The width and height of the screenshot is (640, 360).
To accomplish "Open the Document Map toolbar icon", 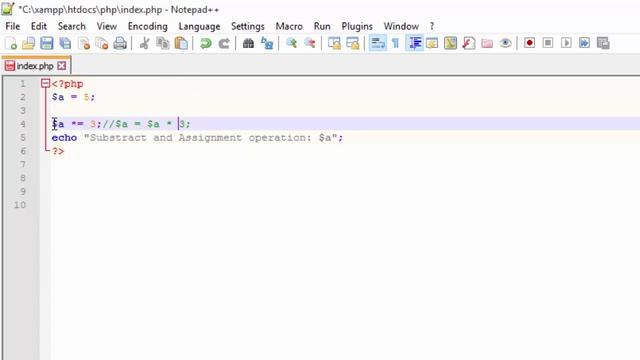I will point(450,43).
